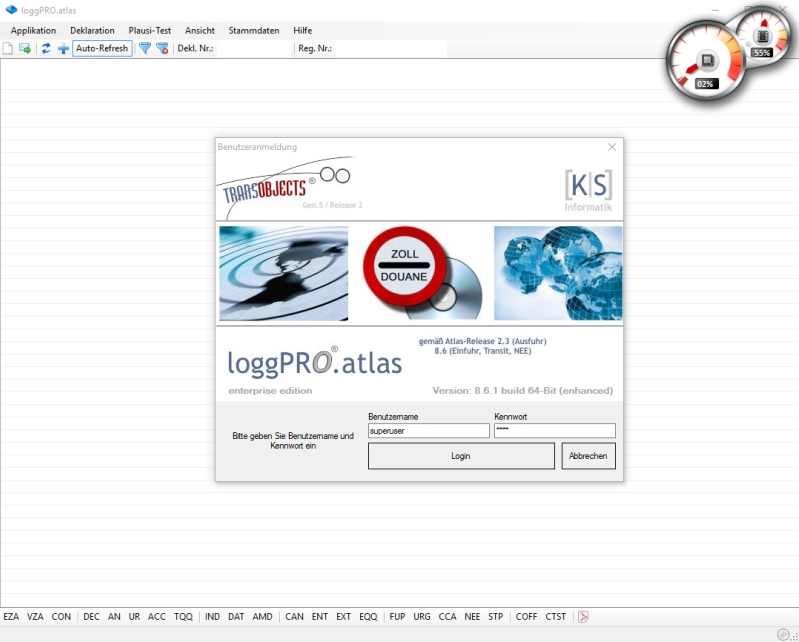
Task: Select UR in the bottom bar
Action: (x=135, y=617)
